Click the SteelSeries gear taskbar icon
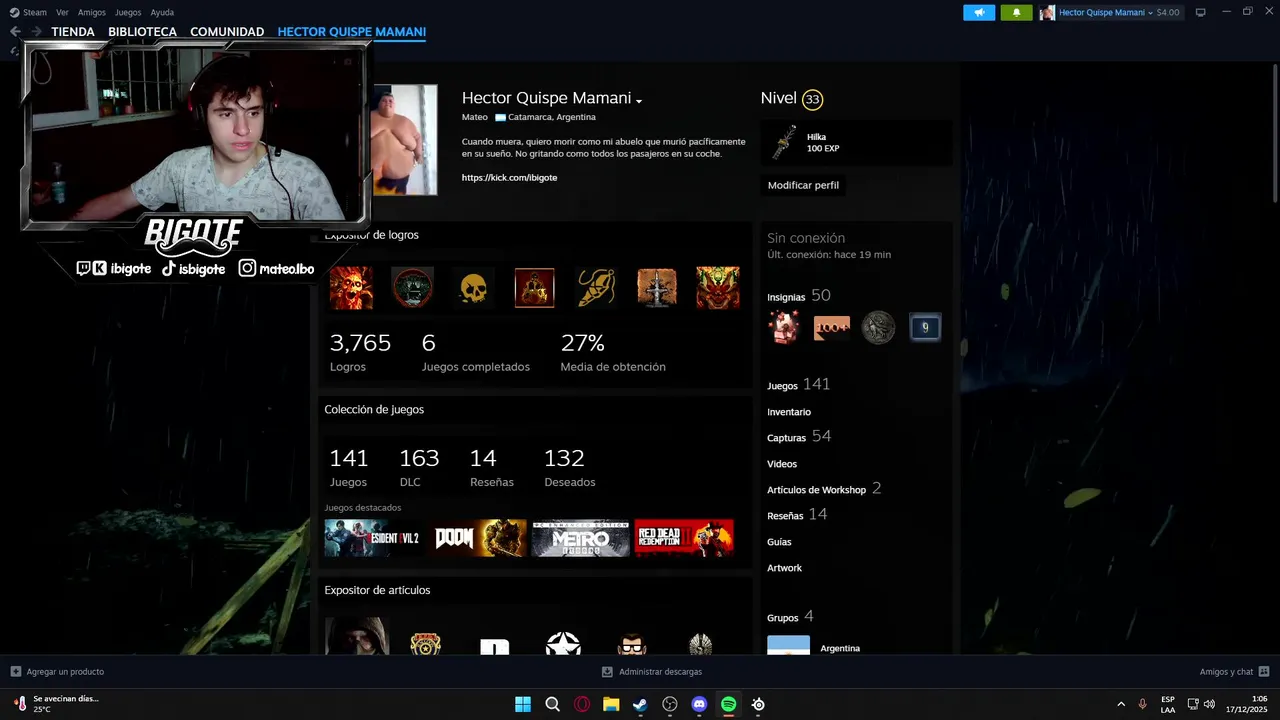This screenshot has width=1280, height=720. pos(758,704)
